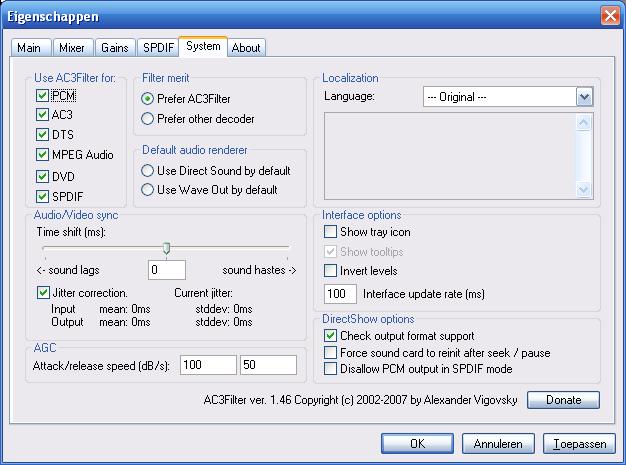Switch to the Mixer tab
This screenshot has width=626, height=465.
[x=72, y=48]
